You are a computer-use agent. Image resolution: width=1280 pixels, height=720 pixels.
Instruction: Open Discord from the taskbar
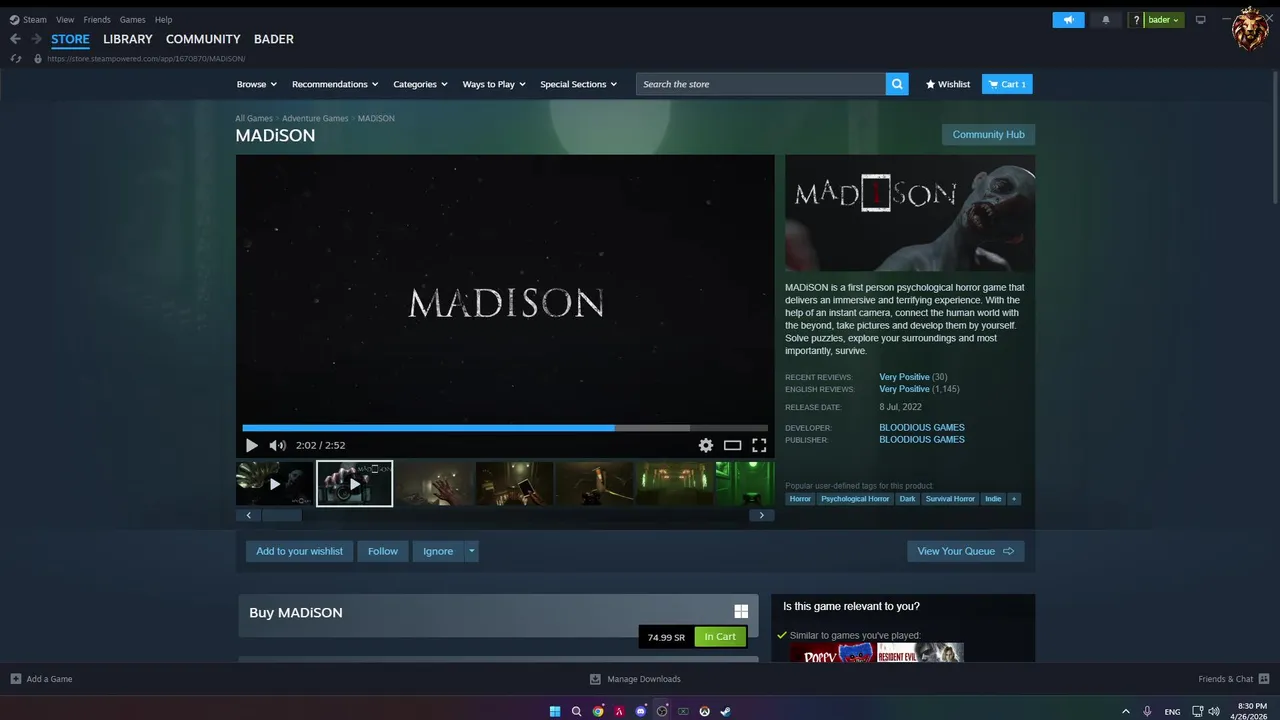[x=641, y=712]
